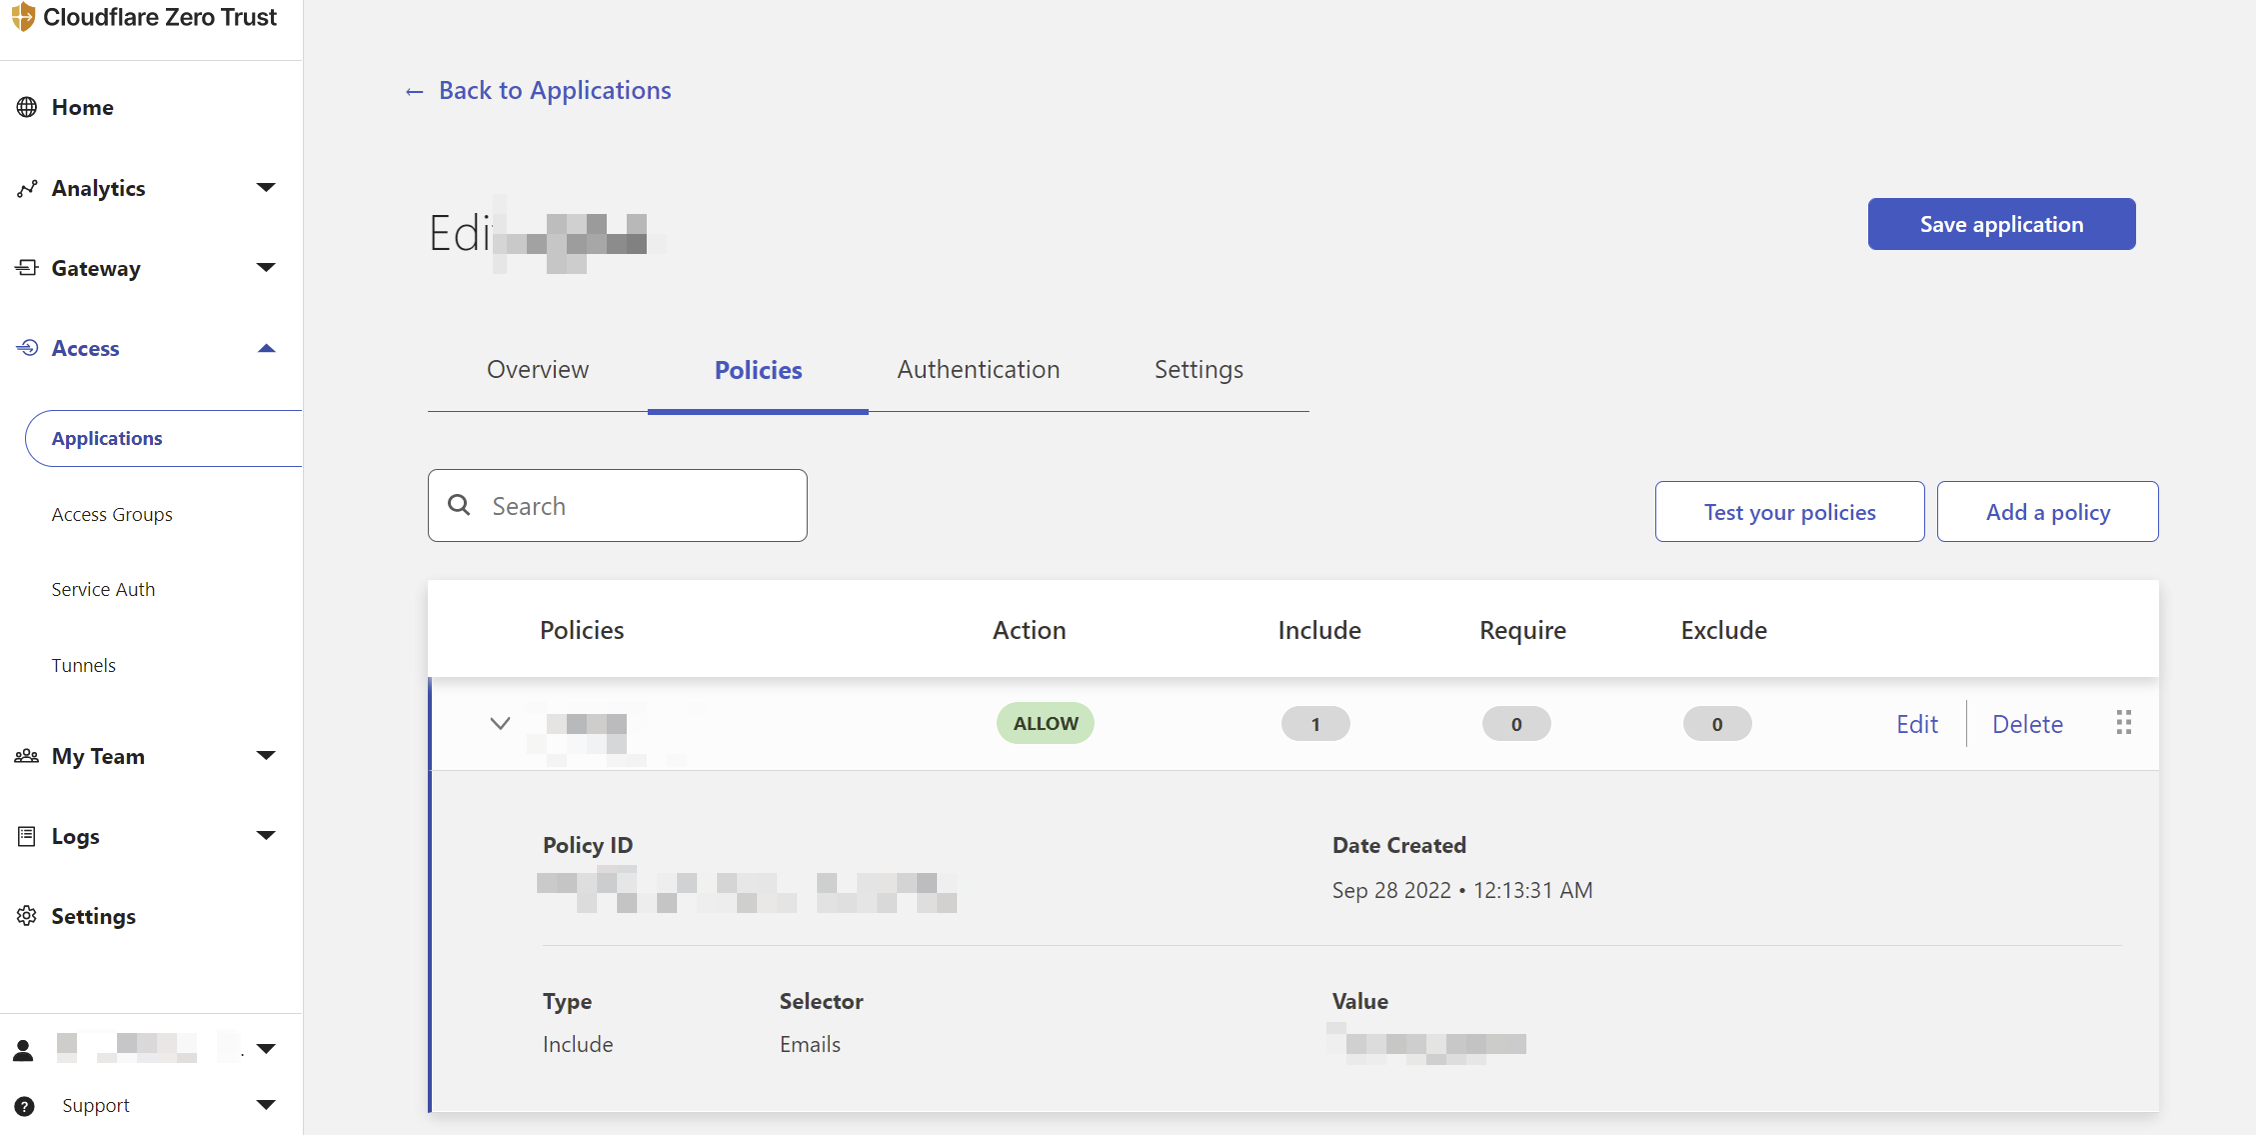Click the Analytics chart icon

pos(27,188)
